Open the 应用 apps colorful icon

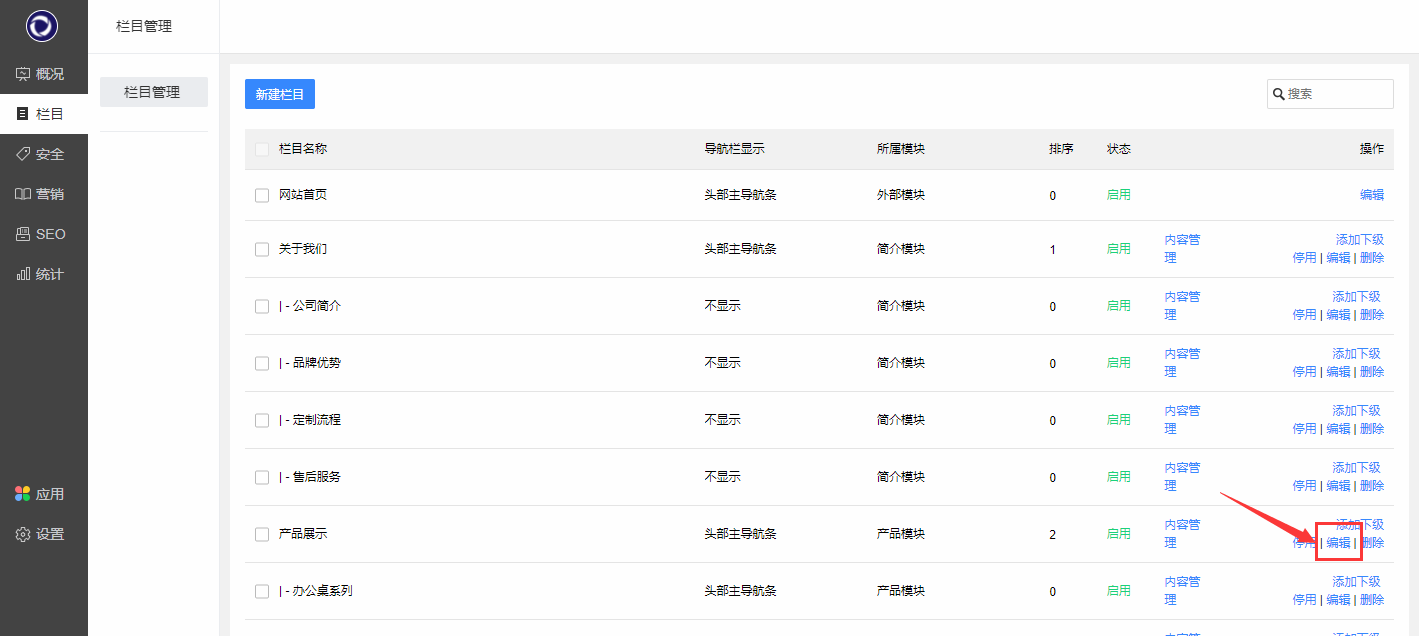coord(23,494)
